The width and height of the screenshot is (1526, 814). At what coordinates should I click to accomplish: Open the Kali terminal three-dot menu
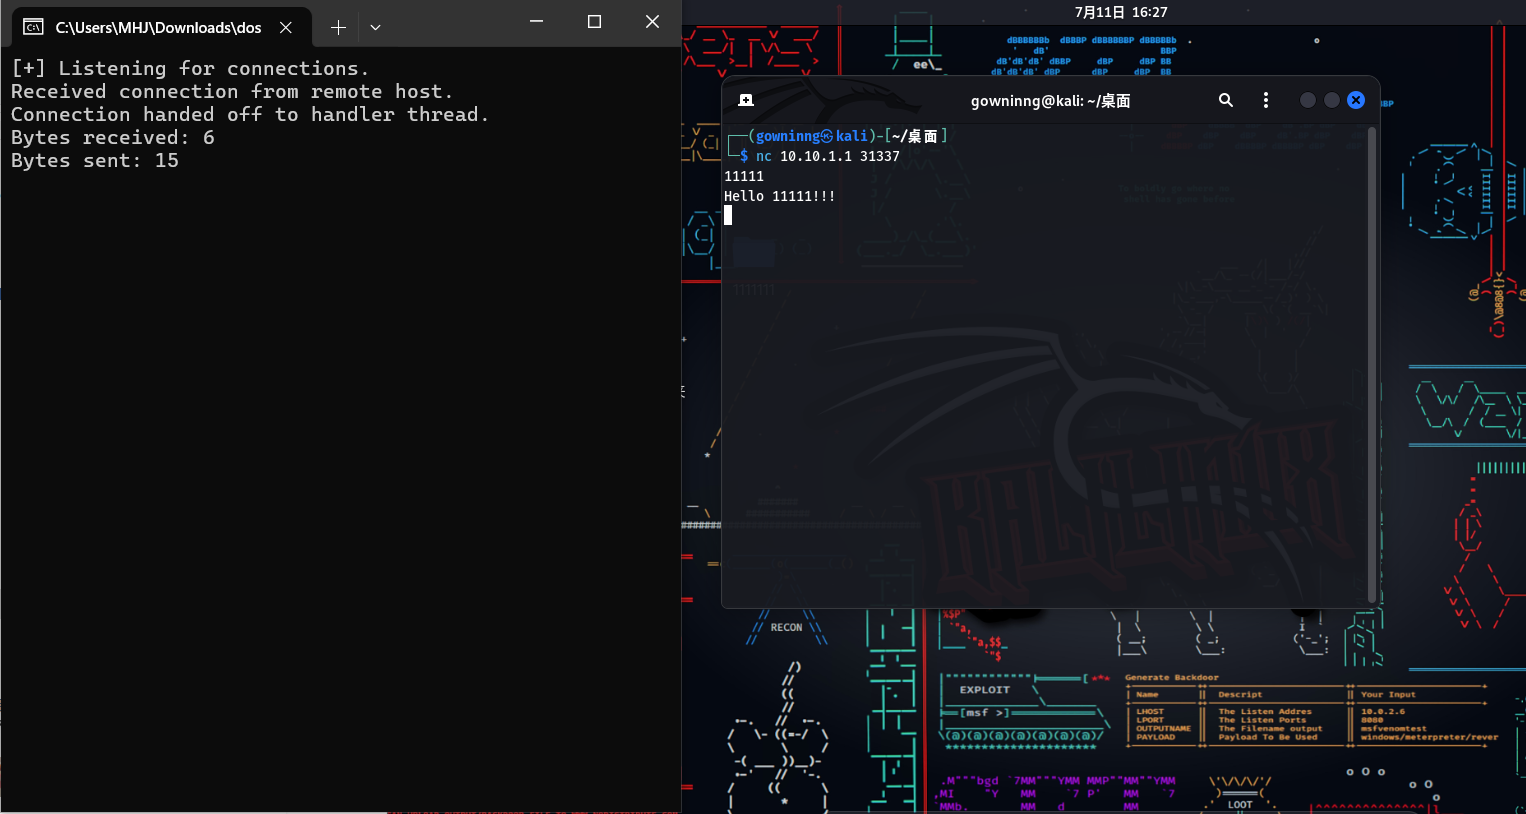point(1266,100)
